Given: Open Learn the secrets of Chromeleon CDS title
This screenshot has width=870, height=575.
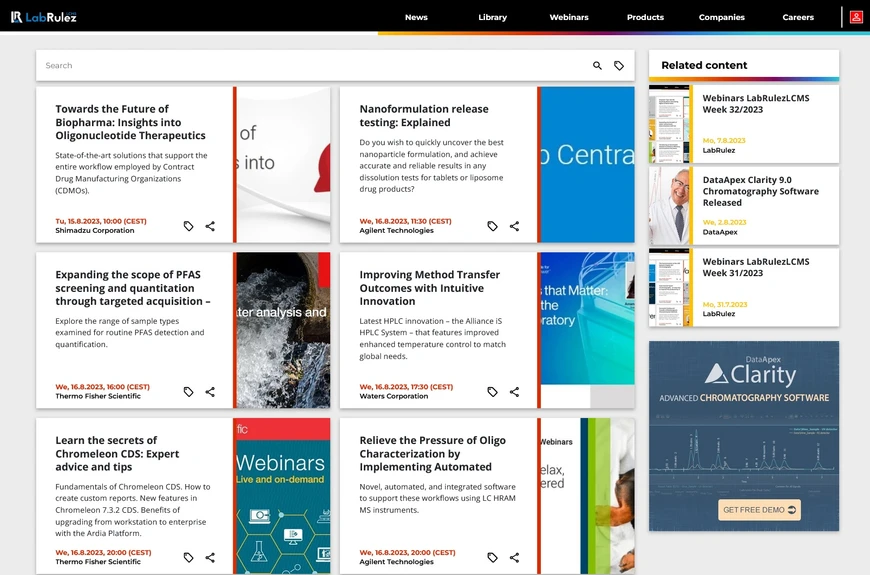Looking at the screenshot, I should click(117, 453).
